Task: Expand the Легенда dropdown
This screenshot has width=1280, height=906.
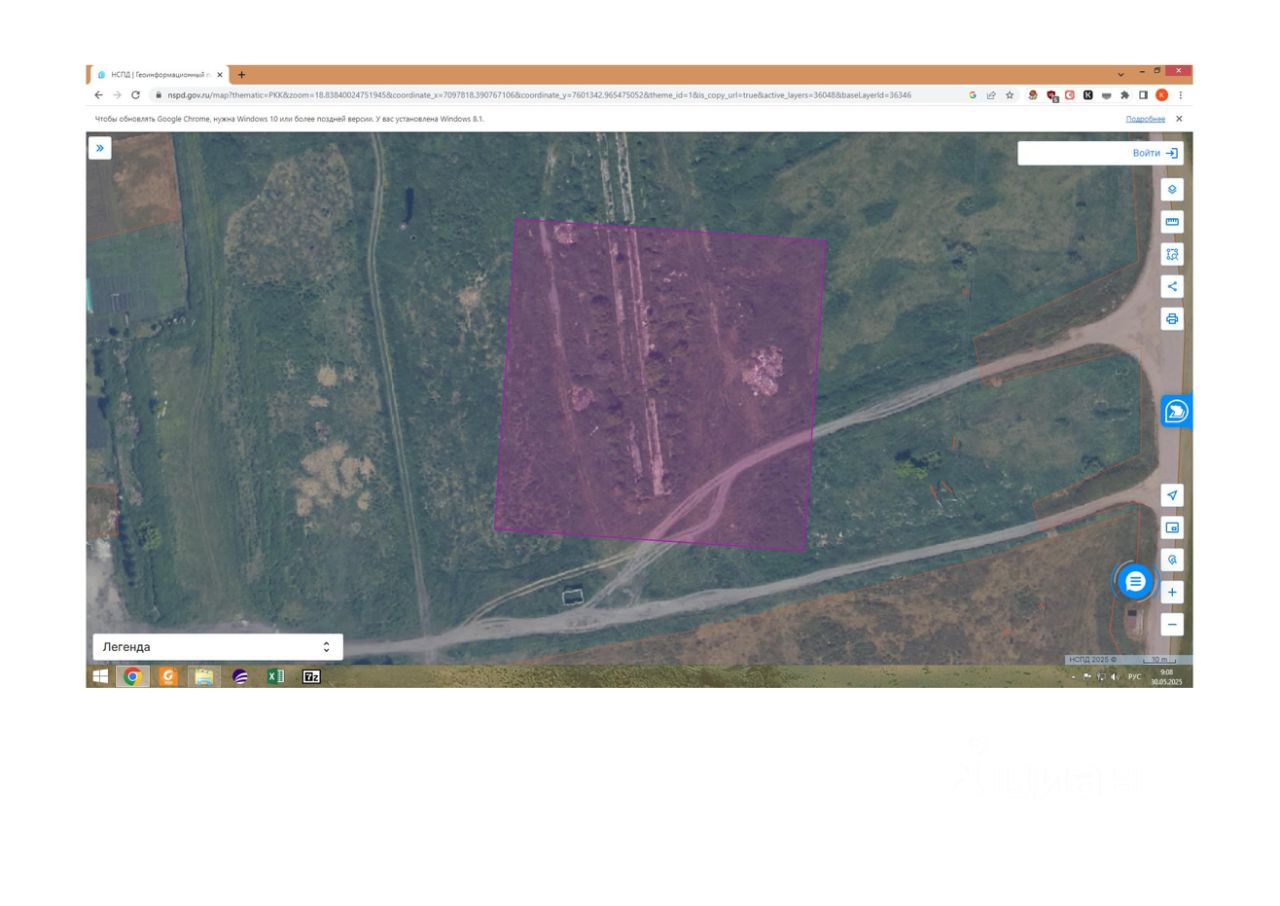Action: (x=218, y=647)
